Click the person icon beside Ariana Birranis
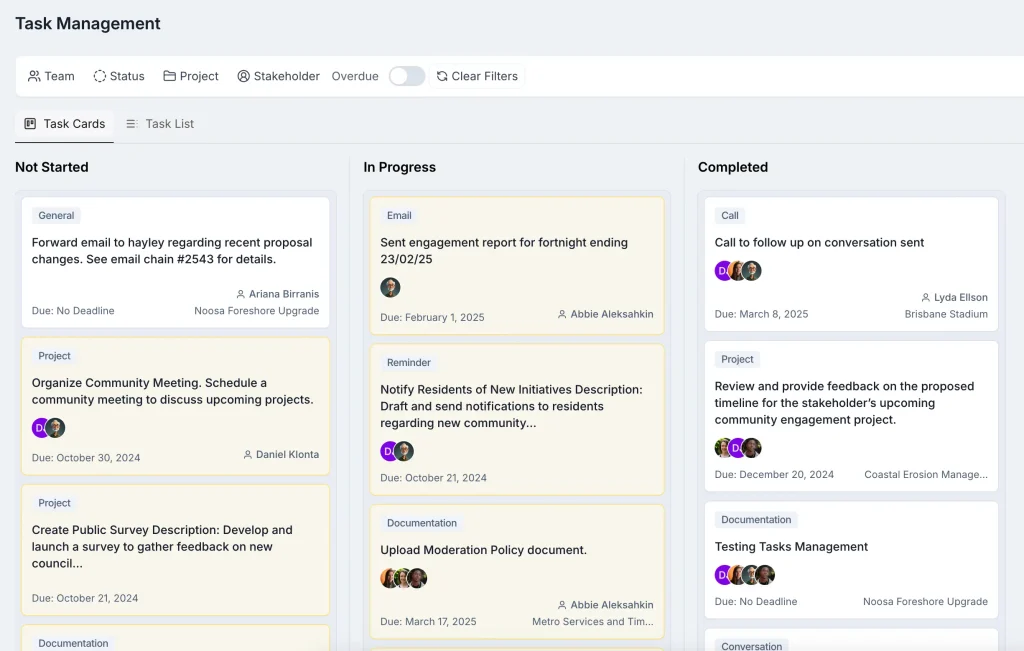The height and width of the screenshot is (651, 1024). 241,294
